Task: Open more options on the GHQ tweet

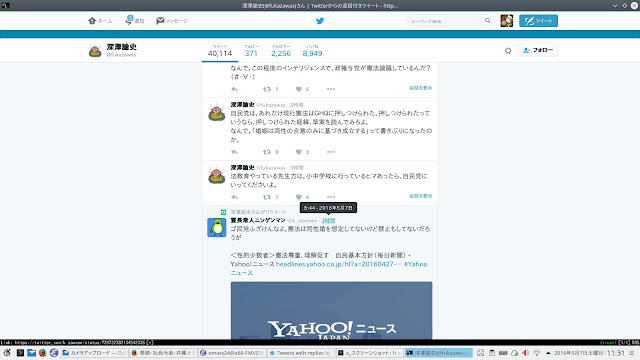Action: (331, 152)
